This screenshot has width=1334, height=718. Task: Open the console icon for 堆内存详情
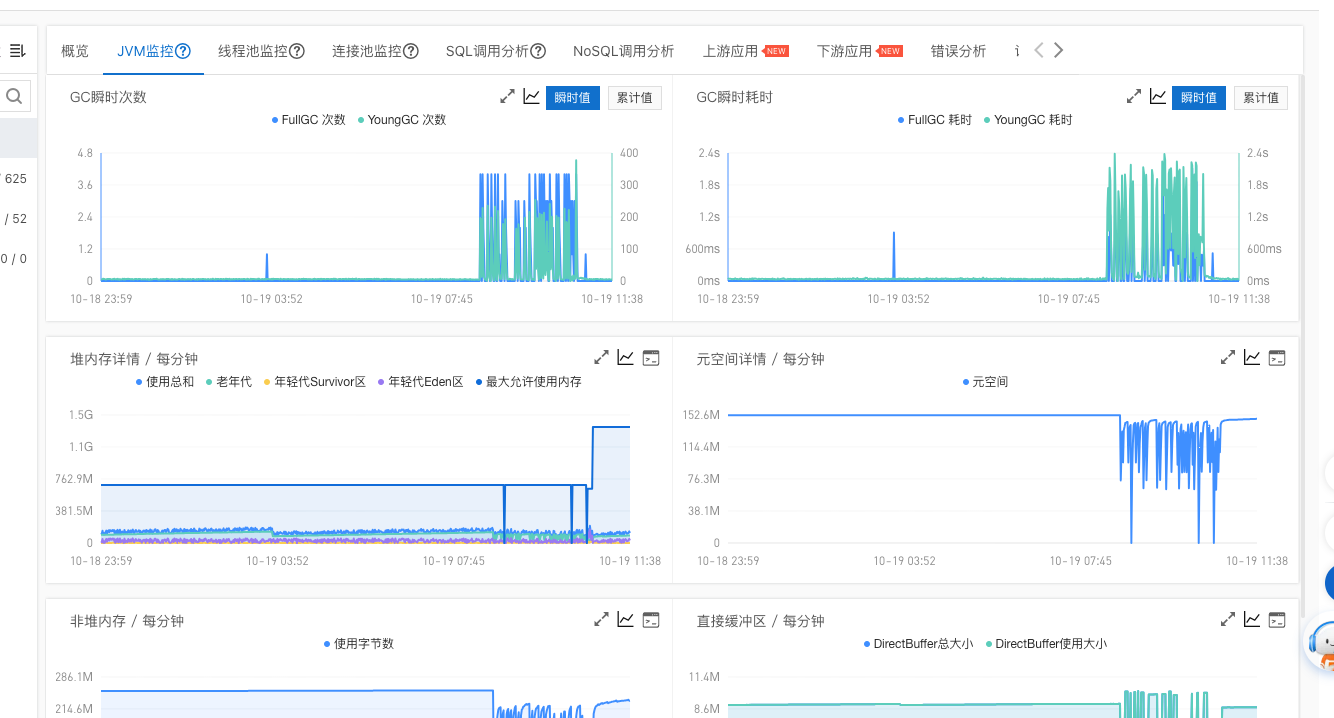651,358
